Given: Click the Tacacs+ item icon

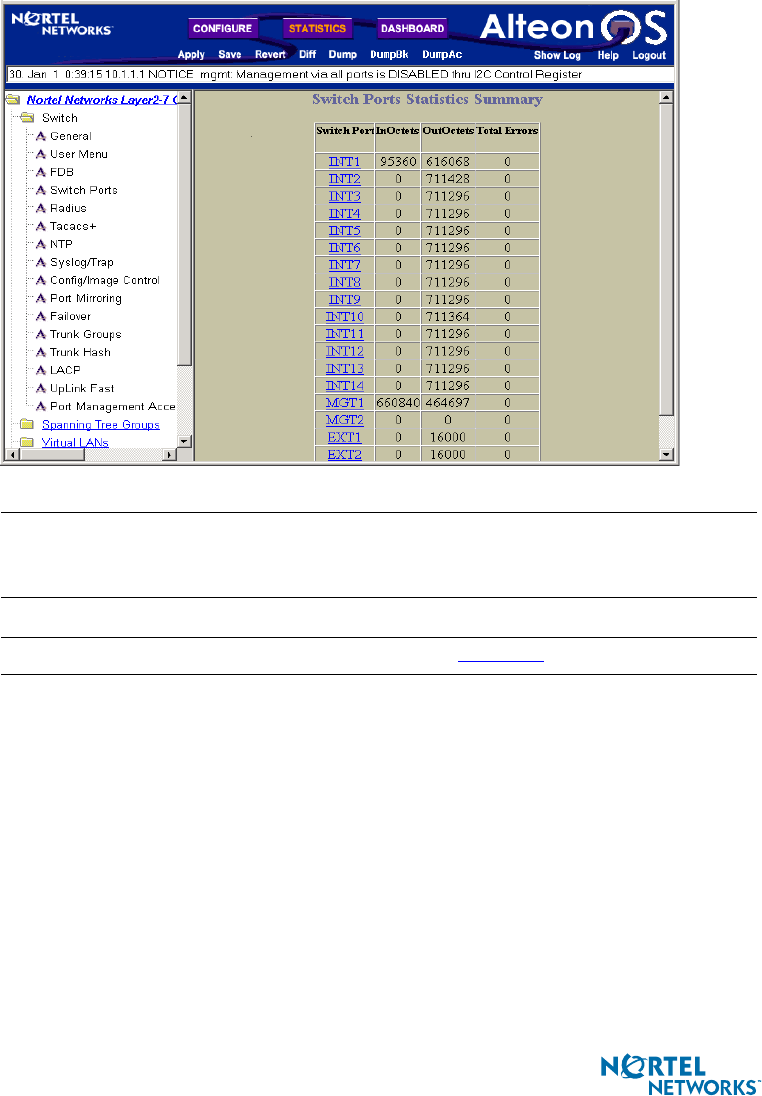Looking at the screenshot, I should tap(41, 226).
